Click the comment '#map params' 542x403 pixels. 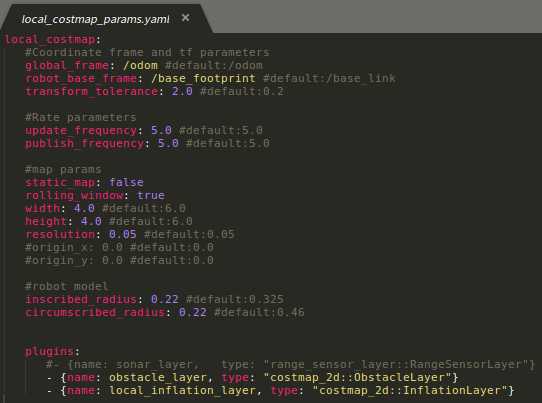pyautogui.click(x=63, y=169)
